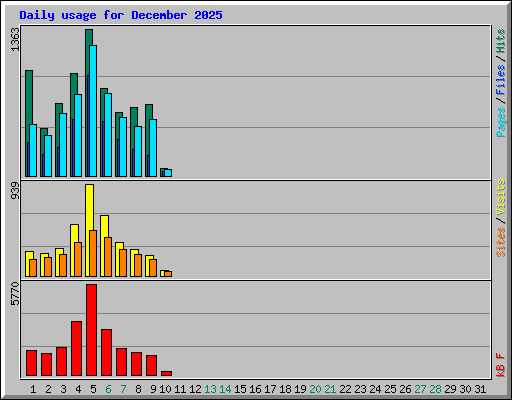This screenshot has width=512, height=400.
Task: Click the 5770 axis maximum label
Action: tap(15, 294)
